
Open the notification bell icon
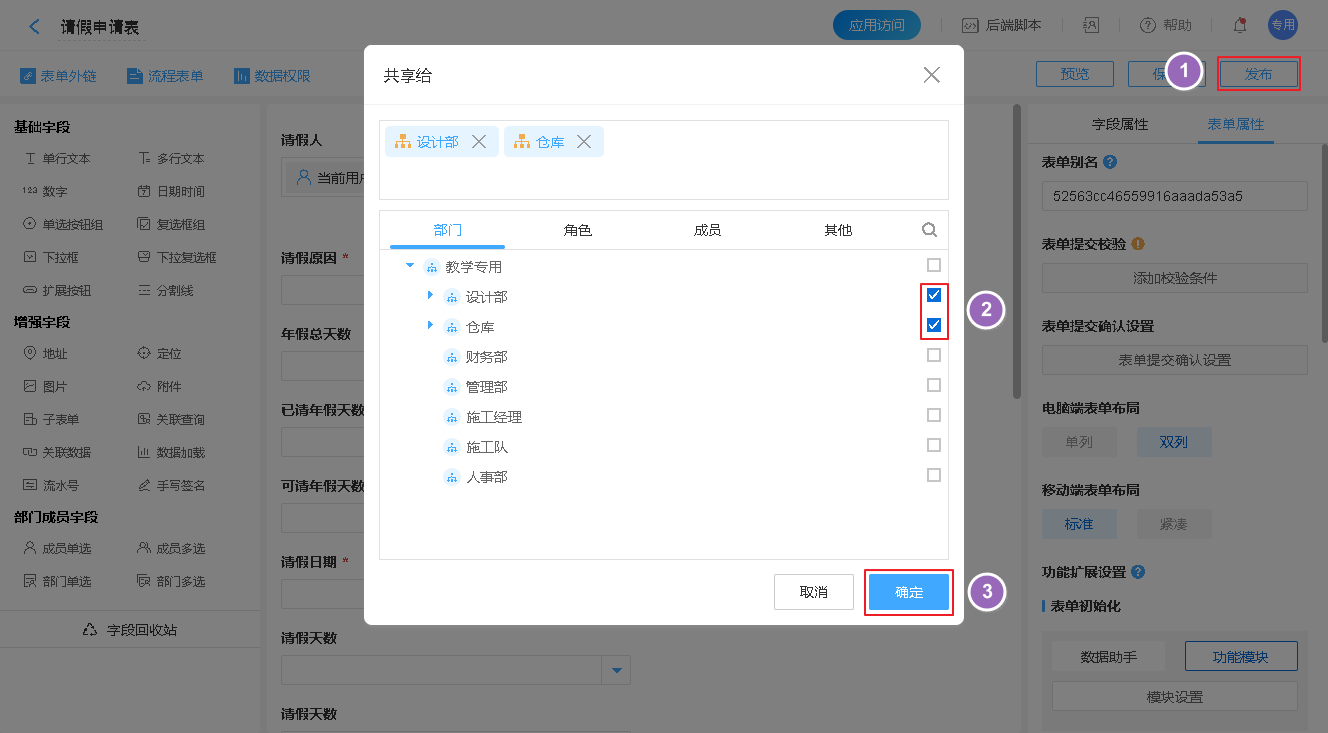click(x=1240, y=26)
